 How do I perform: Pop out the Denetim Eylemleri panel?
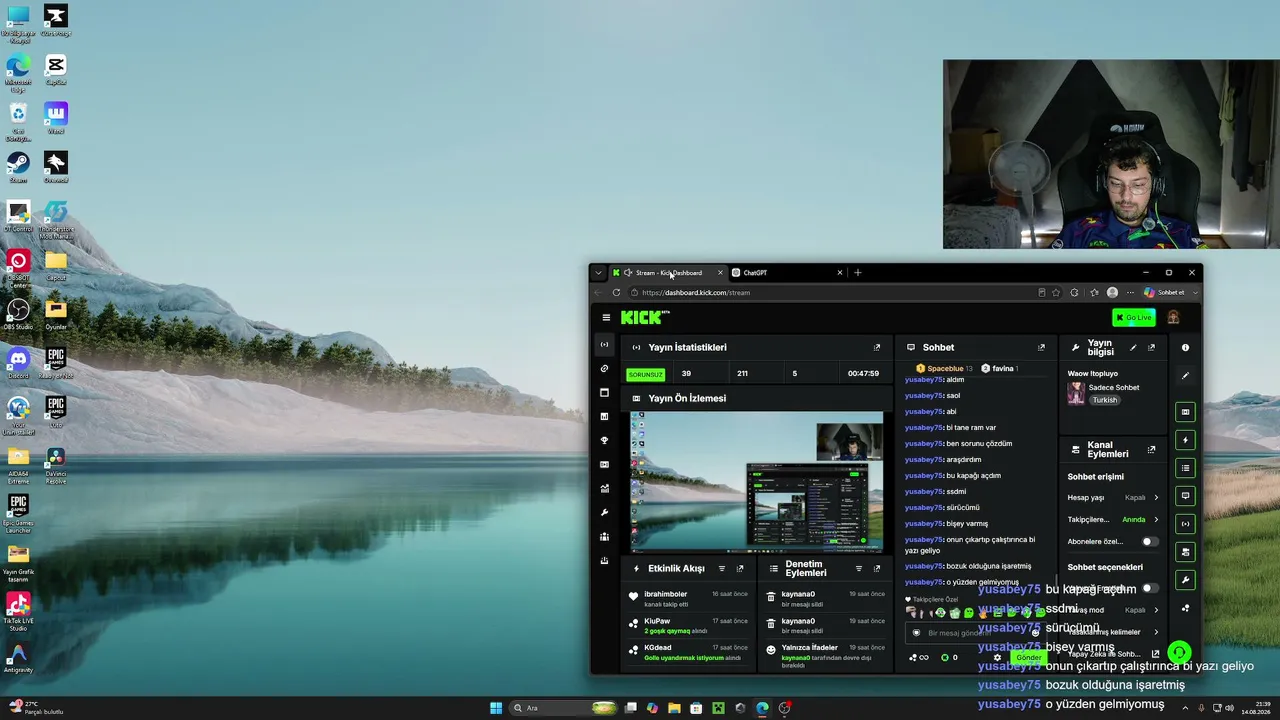pos(877,569)
